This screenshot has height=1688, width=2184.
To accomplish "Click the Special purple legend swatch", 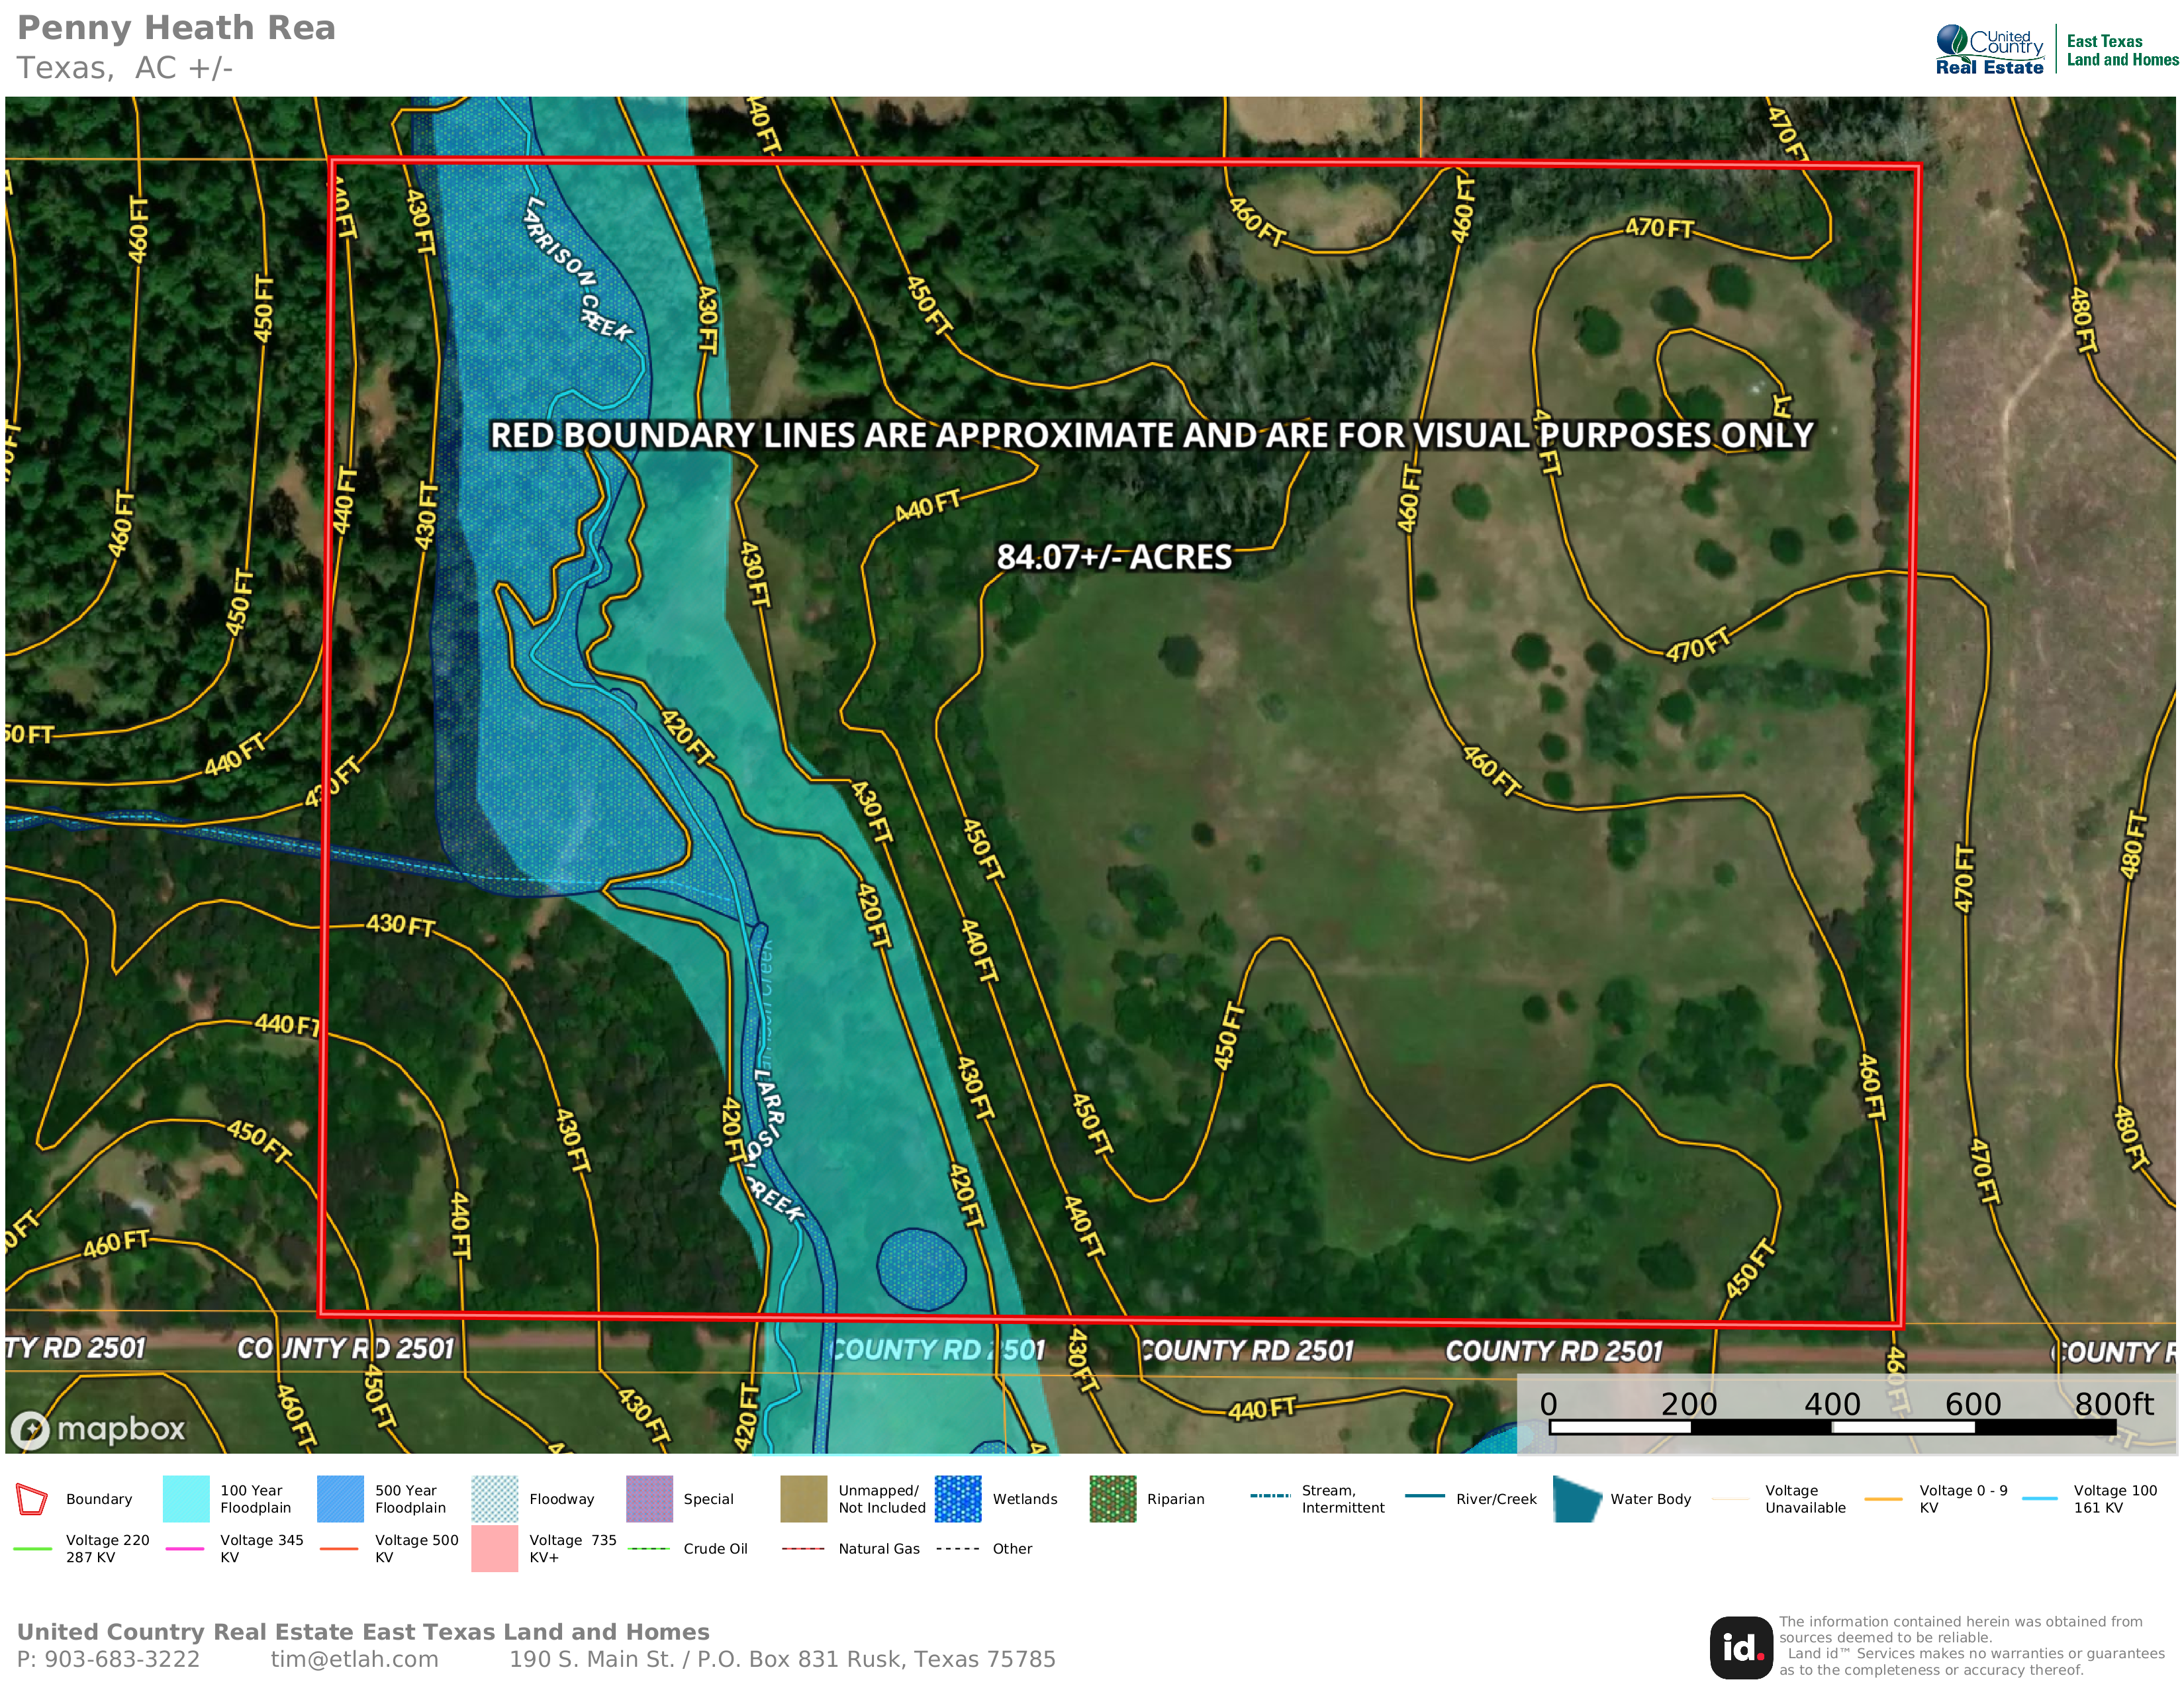I will [649, 1499].
